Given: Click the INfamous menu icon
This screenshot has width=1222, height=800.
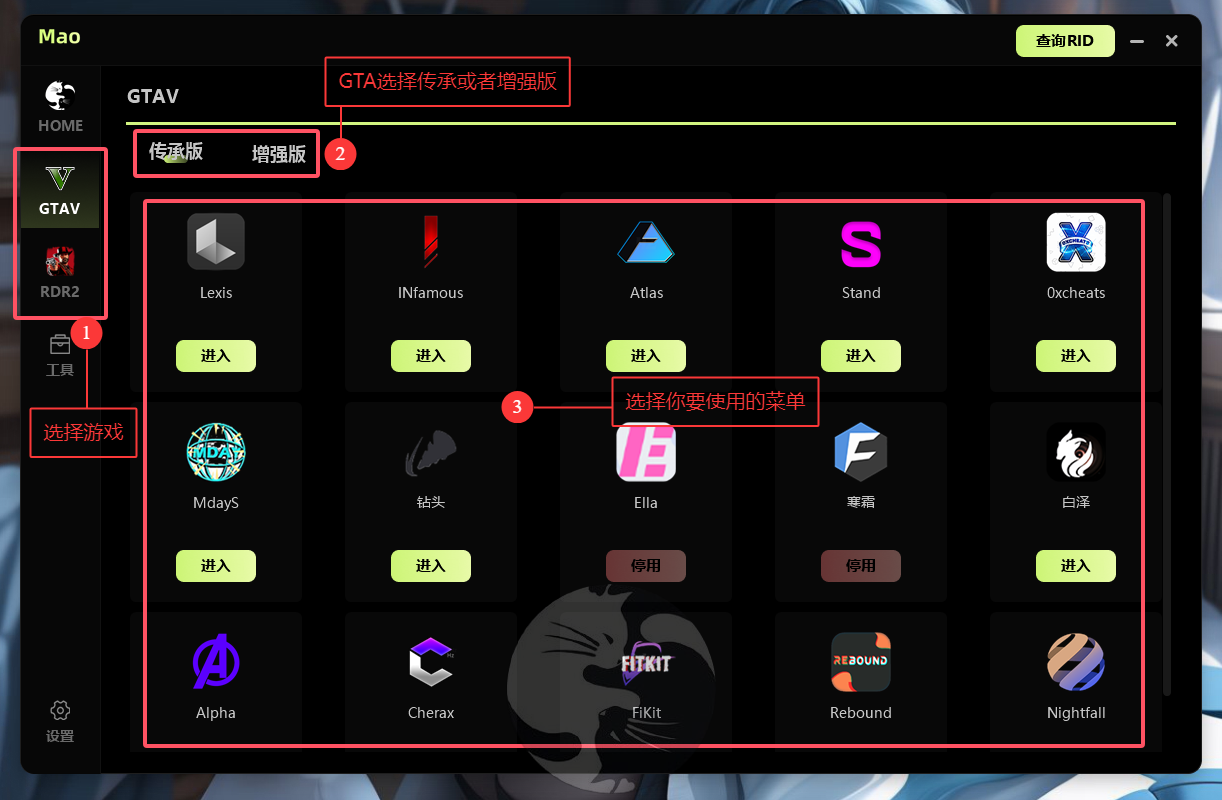Looking at the screenshot, I should click(431, 241).
